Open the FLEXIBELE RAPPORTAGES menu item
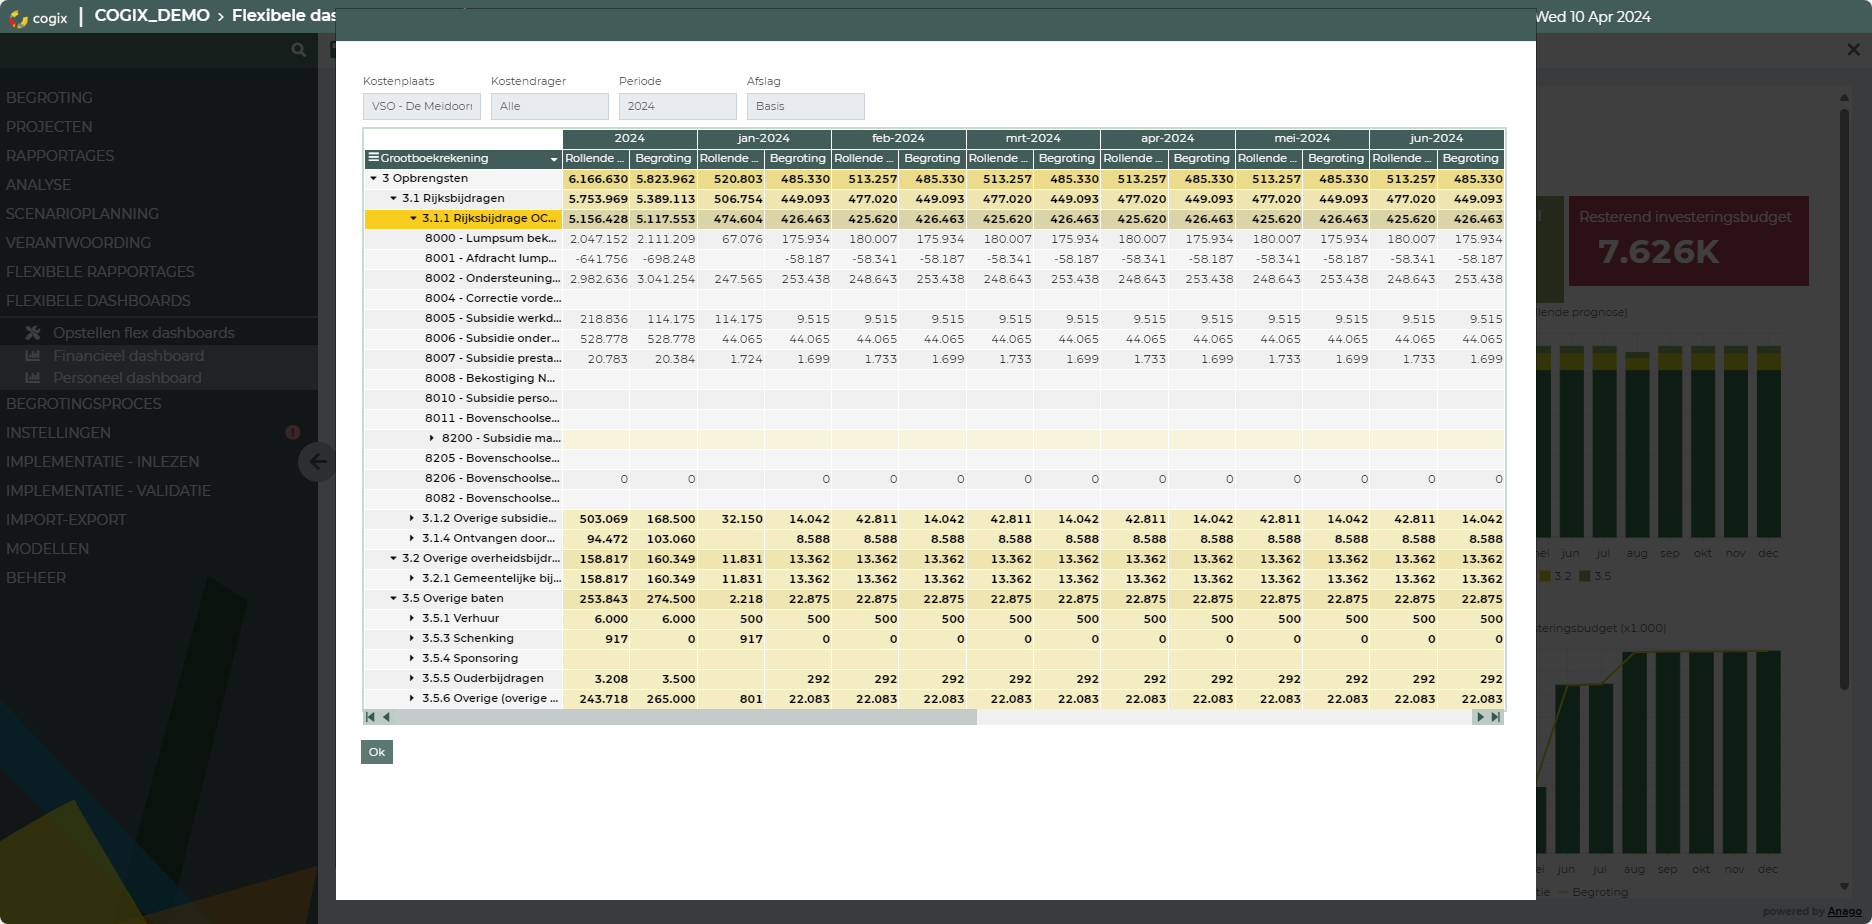Screen dimensions: 1872x924 [100, 272]
